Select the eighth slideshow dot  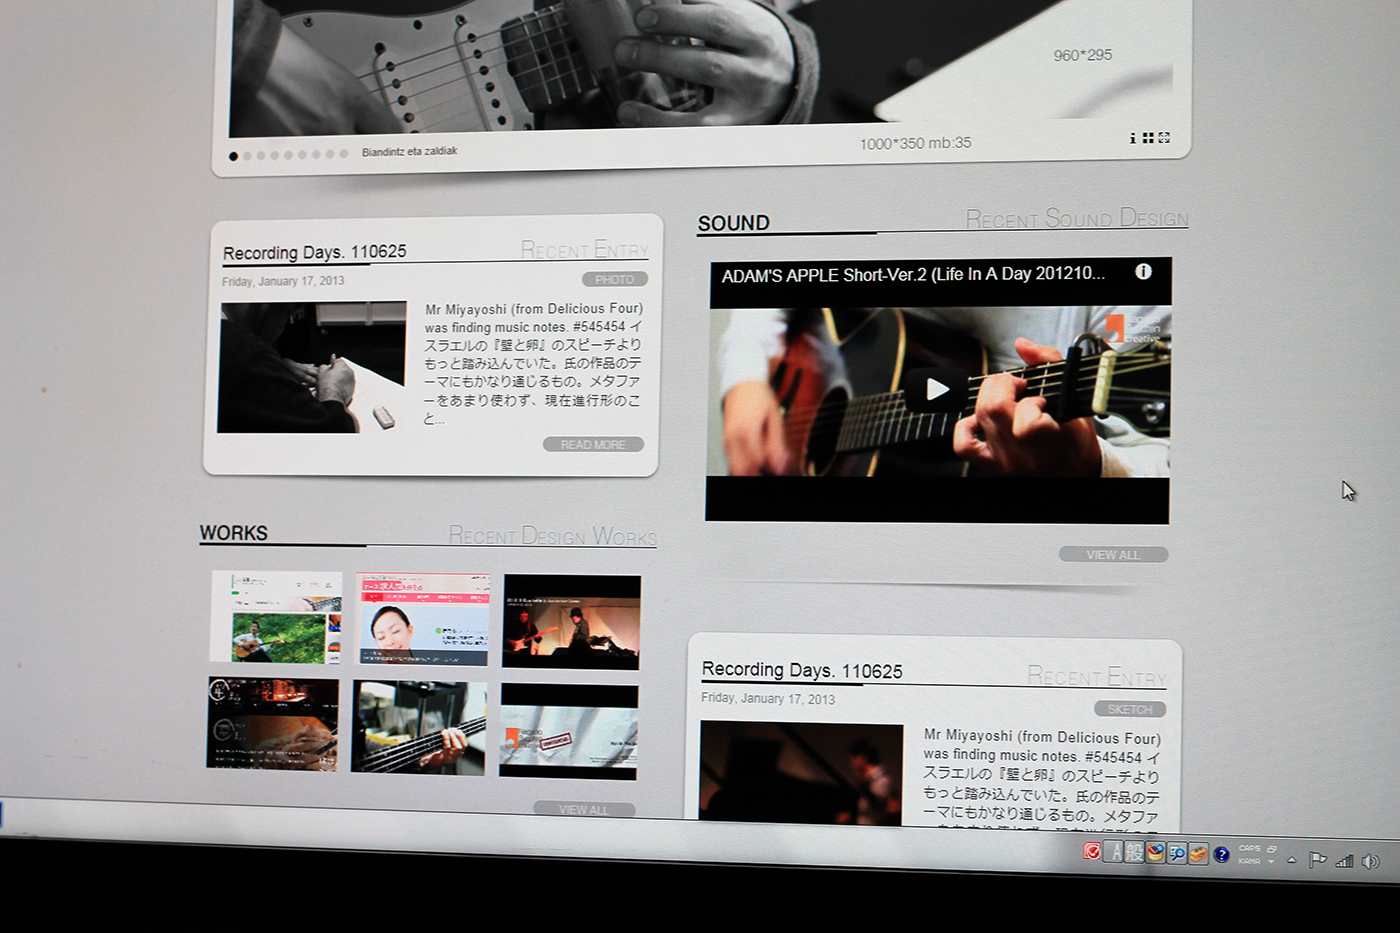click(330, 154)
